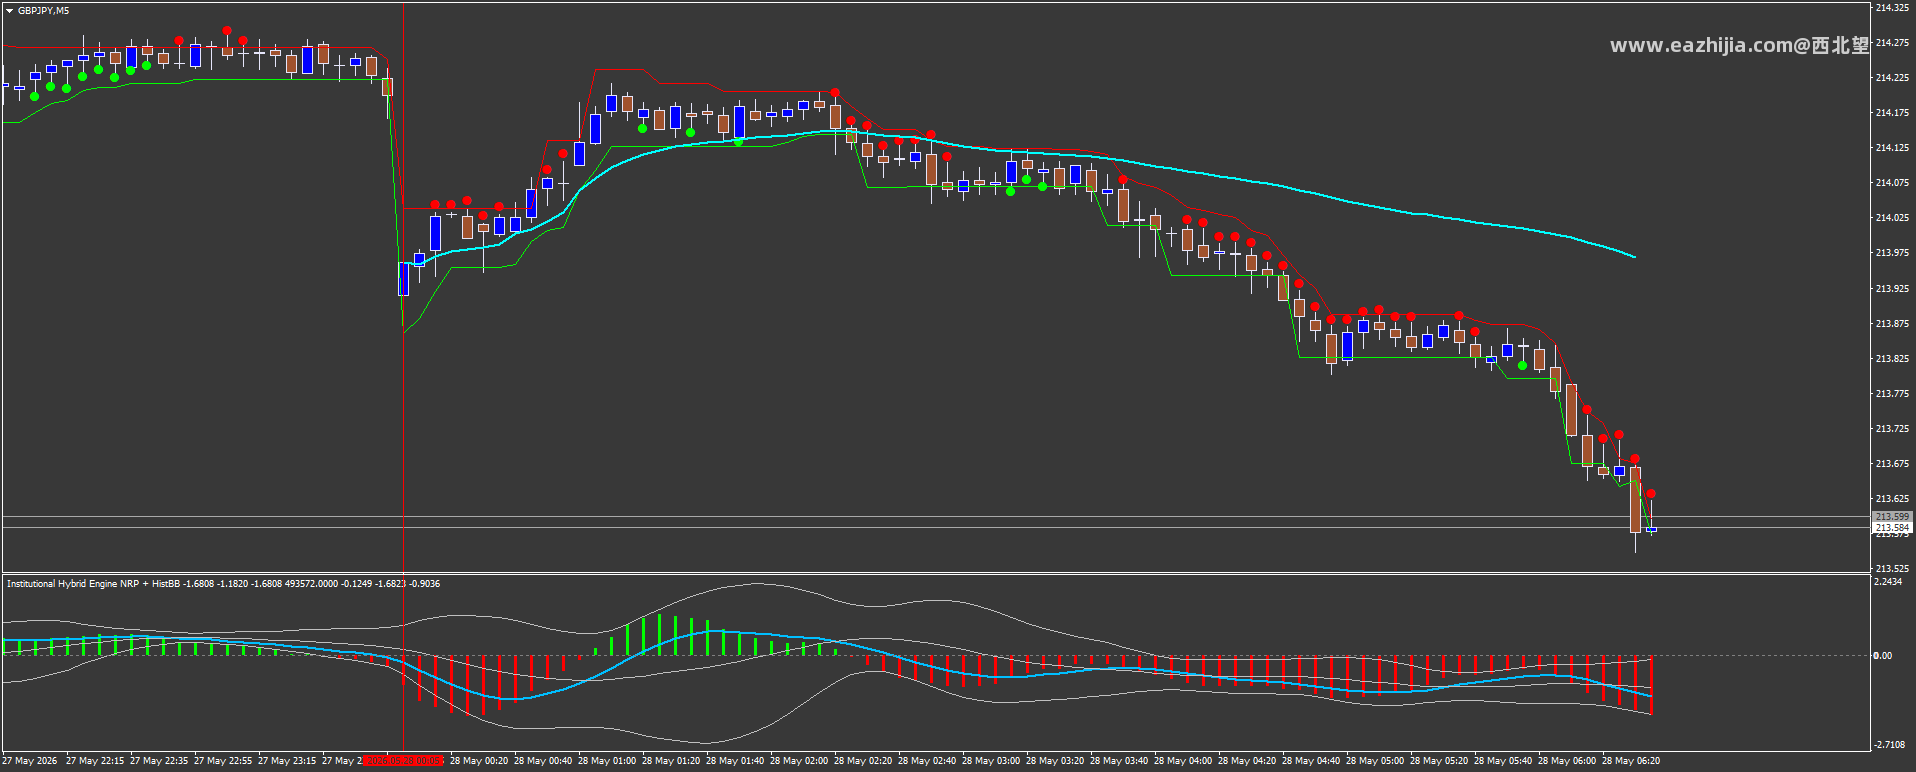Click the 213.875 price scale label
Viewport: 1916px width, 772px height.
(x=1892, y=324)
